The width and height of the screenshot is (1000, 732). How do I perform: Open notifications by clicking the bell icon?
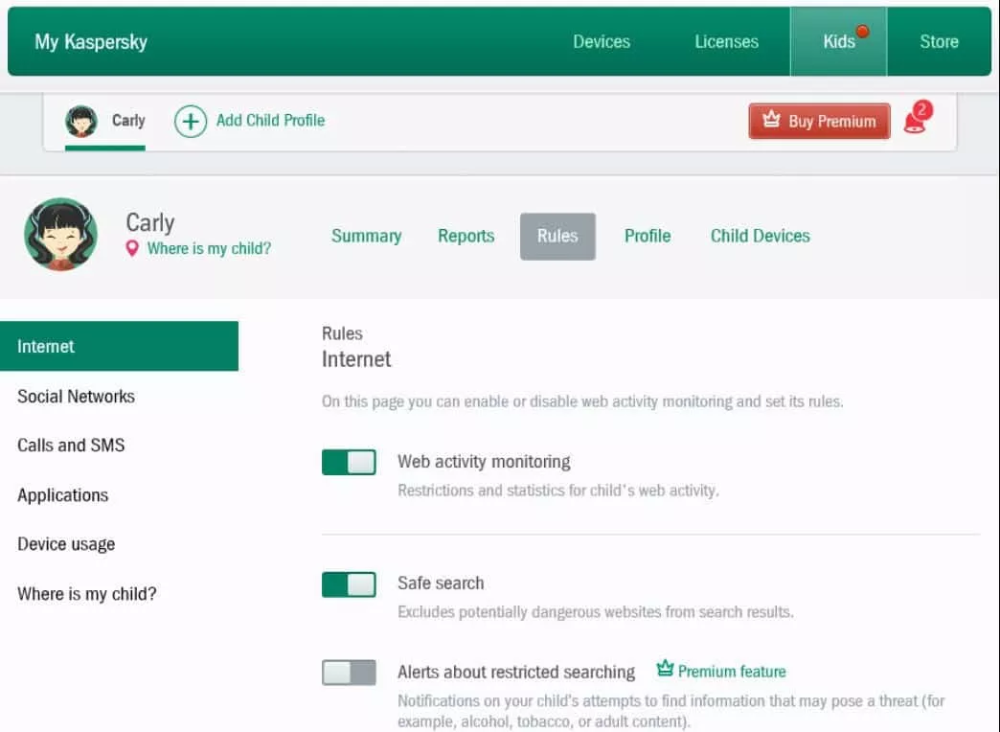[916, 120]
